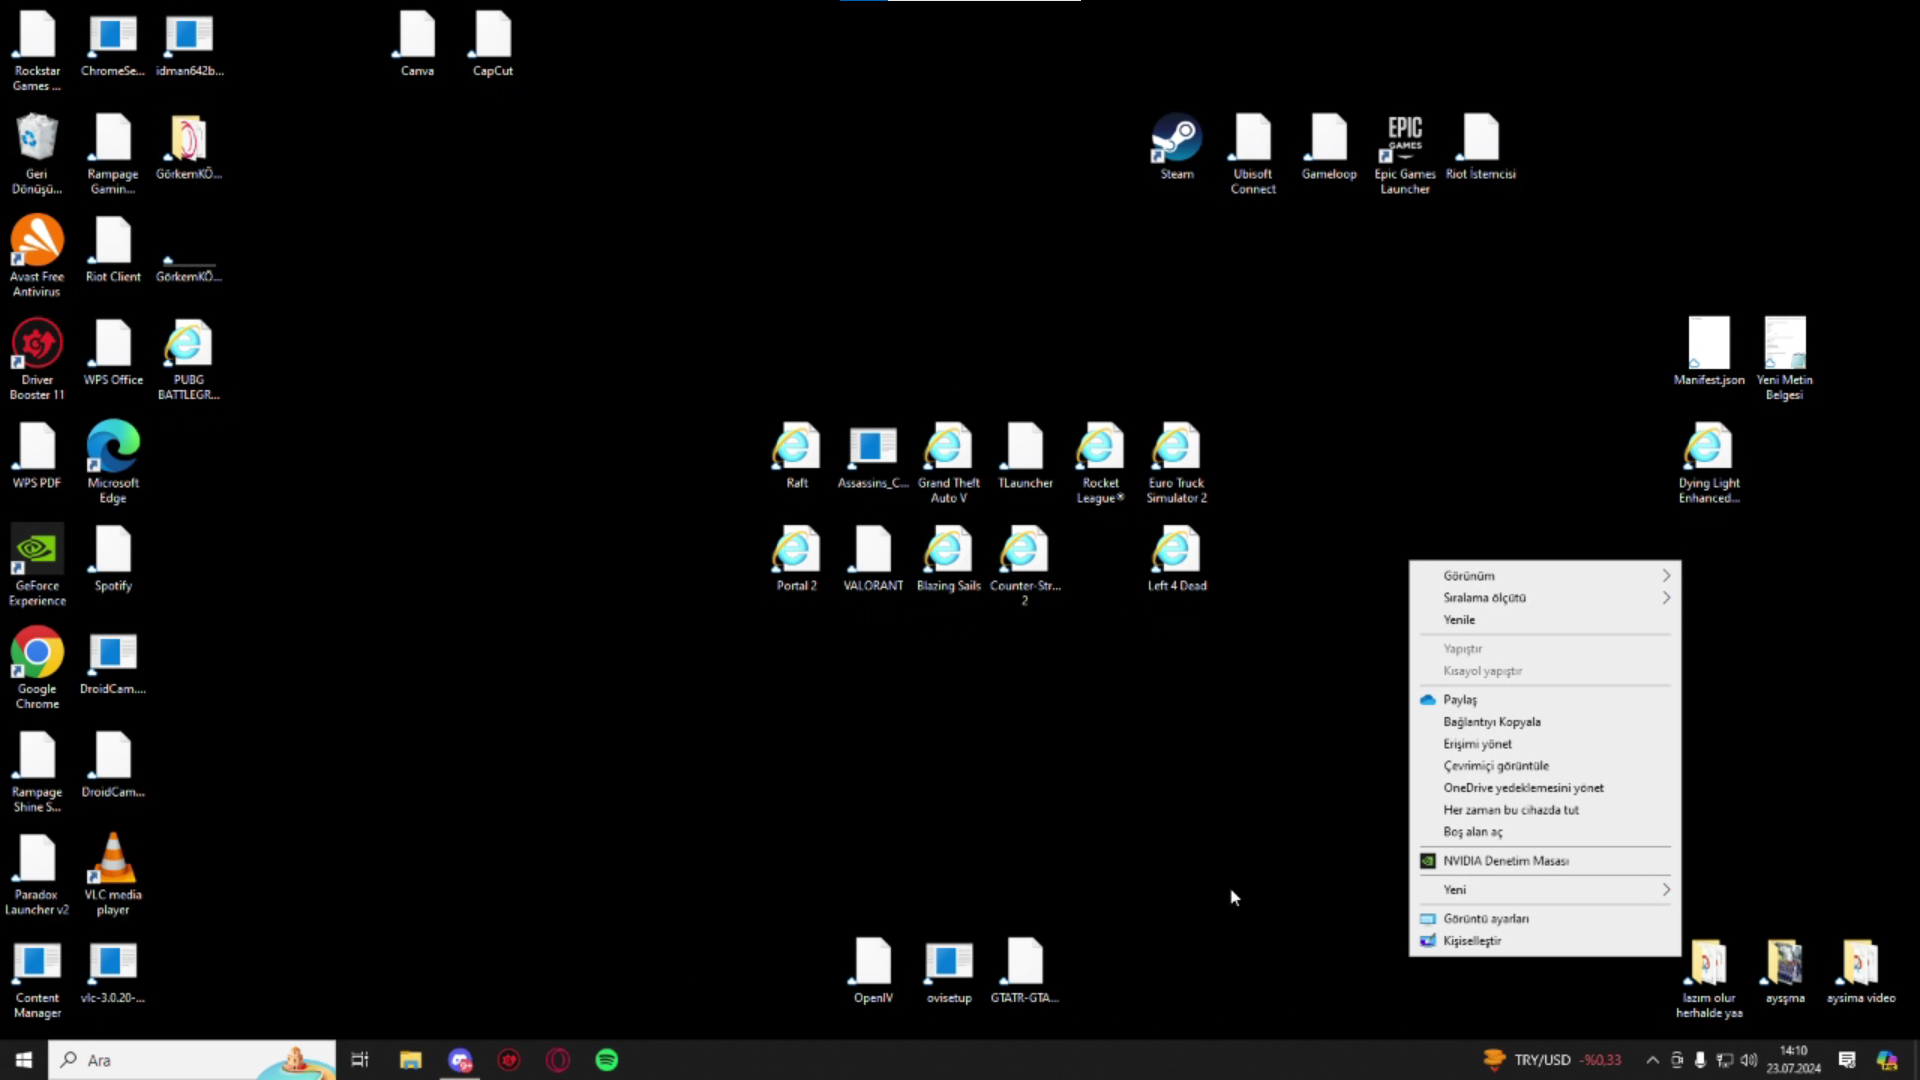The height and width of the screenshot is (1080, 1920).
Task: Click the Windows Start button
Action: (x=24, y=1060)
